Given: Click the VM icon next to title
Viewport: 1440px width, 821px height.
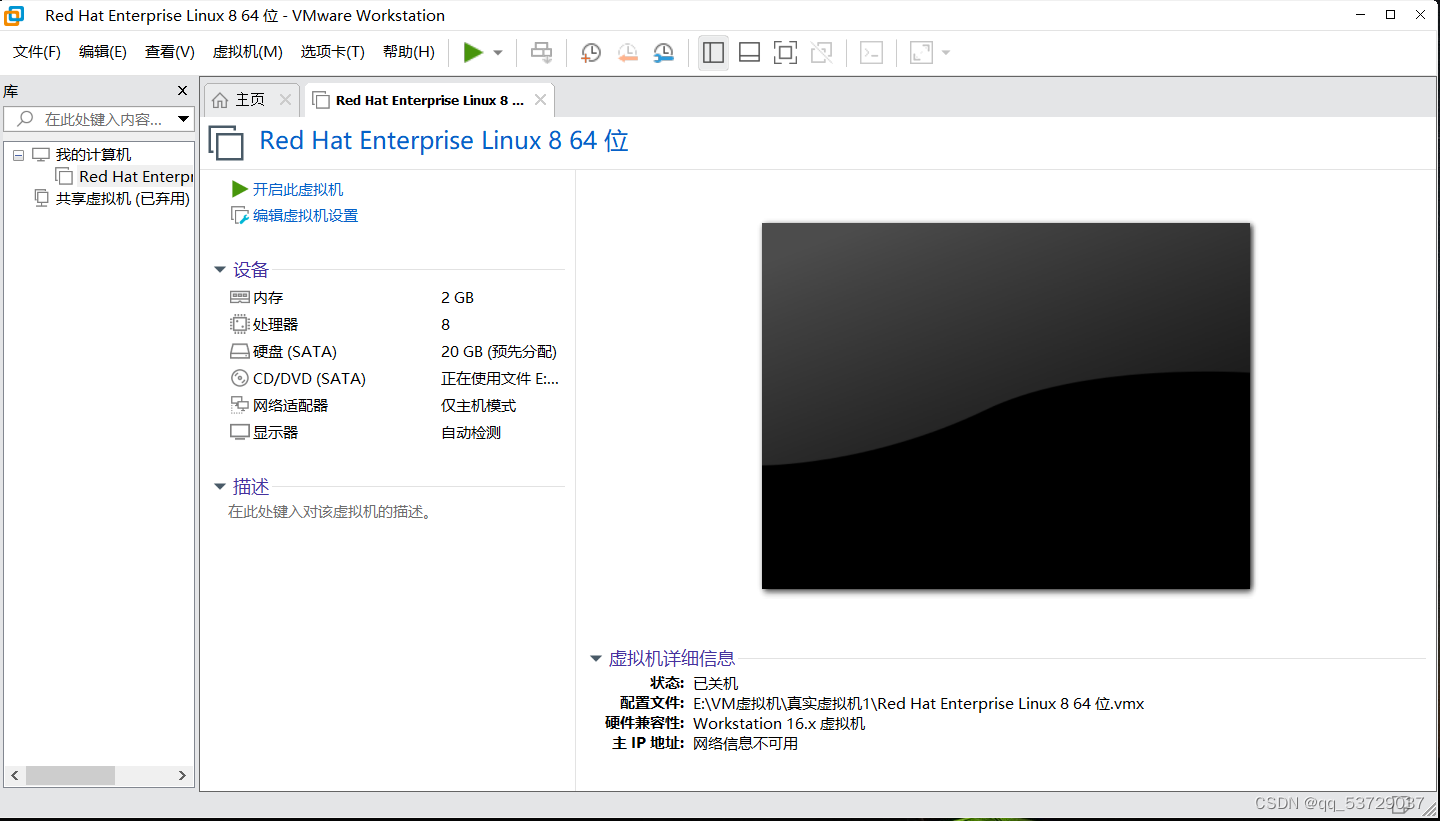Looking at the screenshot, I should pyautogui.click(x=227, y=142).
